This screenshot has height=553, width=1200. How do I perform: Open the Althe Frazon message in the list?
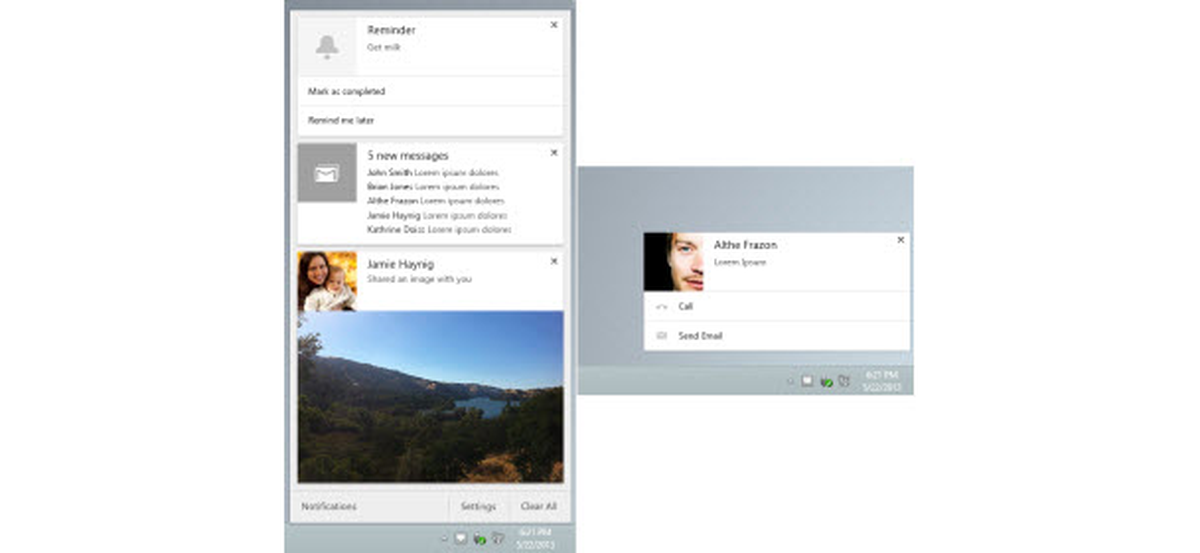tap(436, 201)
